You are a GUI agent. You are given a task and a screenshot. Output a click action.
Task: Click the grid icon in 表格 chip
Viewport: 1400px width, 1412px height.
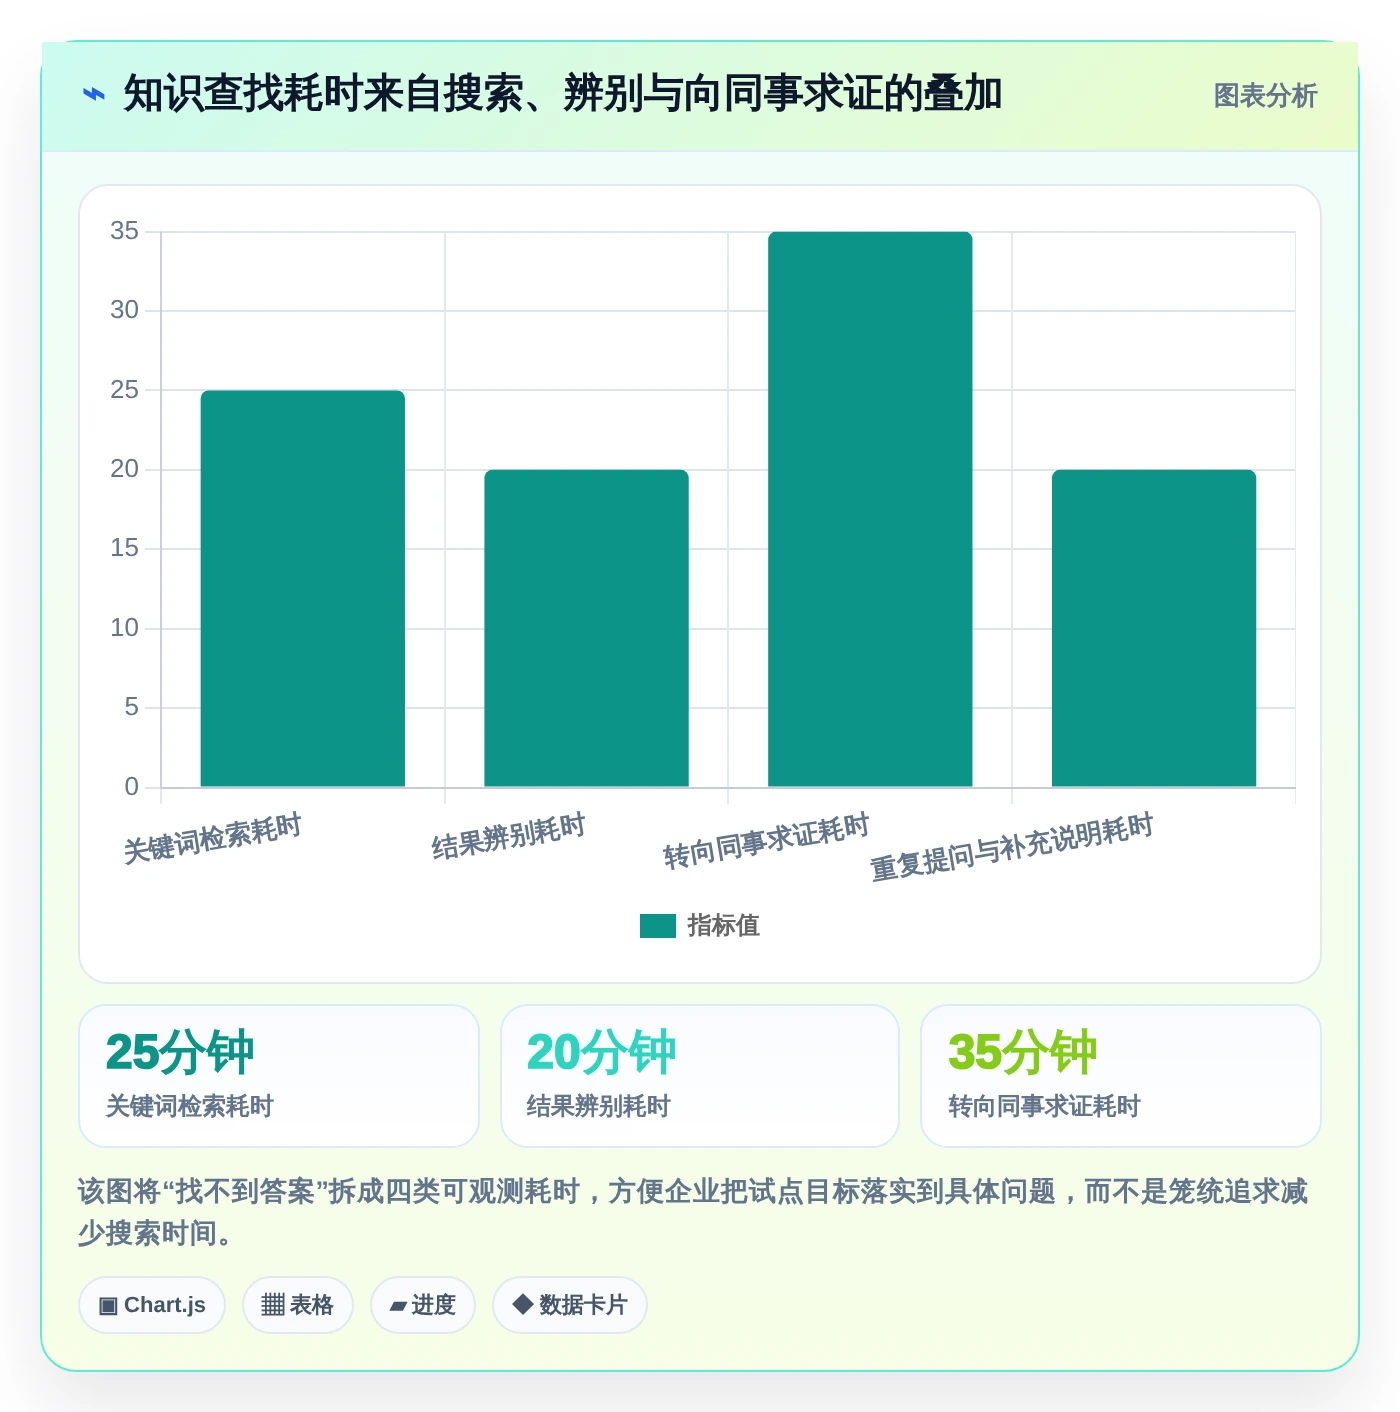(x=273, y=1305)
